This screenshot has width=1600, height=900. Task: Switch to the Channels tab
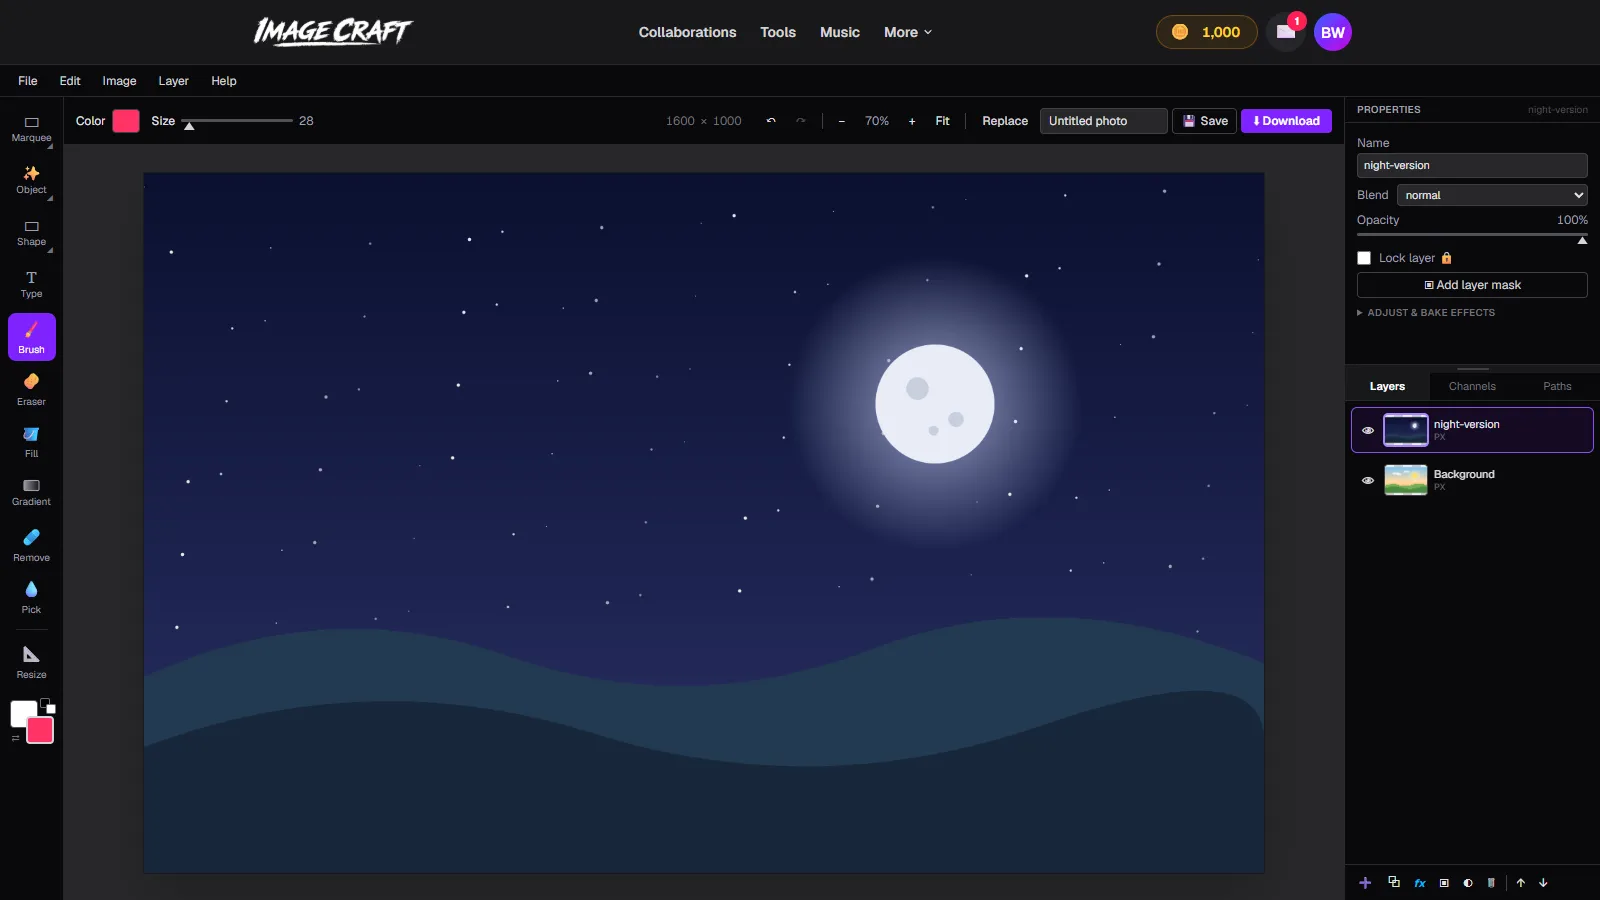pos(1472,386)
